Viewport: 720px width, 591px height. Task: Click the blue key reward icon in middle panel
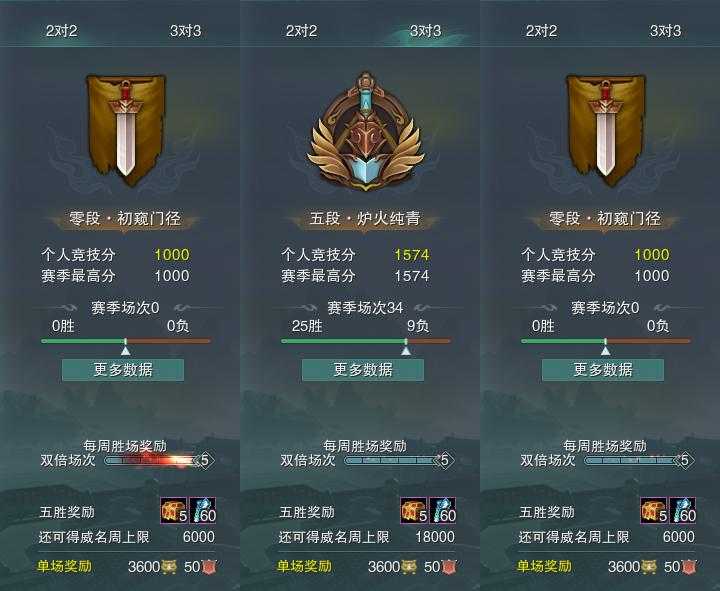(x=442, y=510)
